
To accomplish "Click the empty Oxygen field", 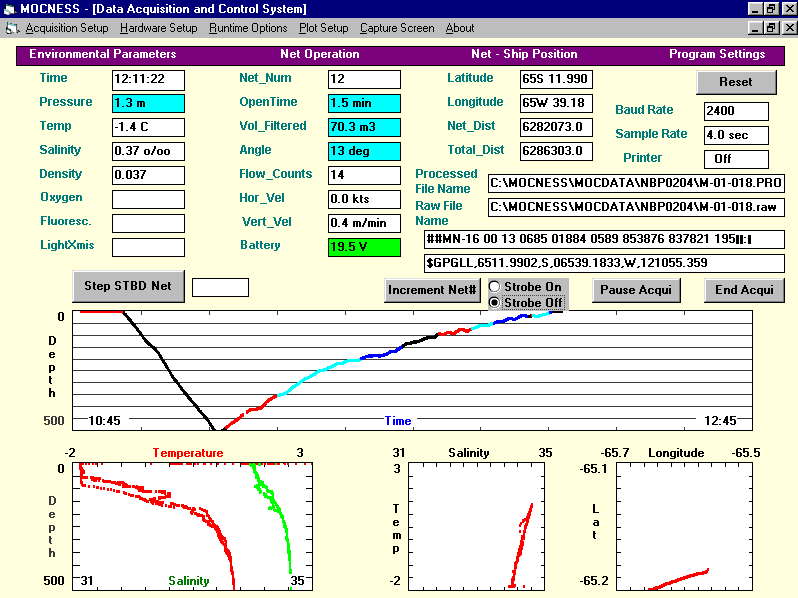I will [148, 199].
